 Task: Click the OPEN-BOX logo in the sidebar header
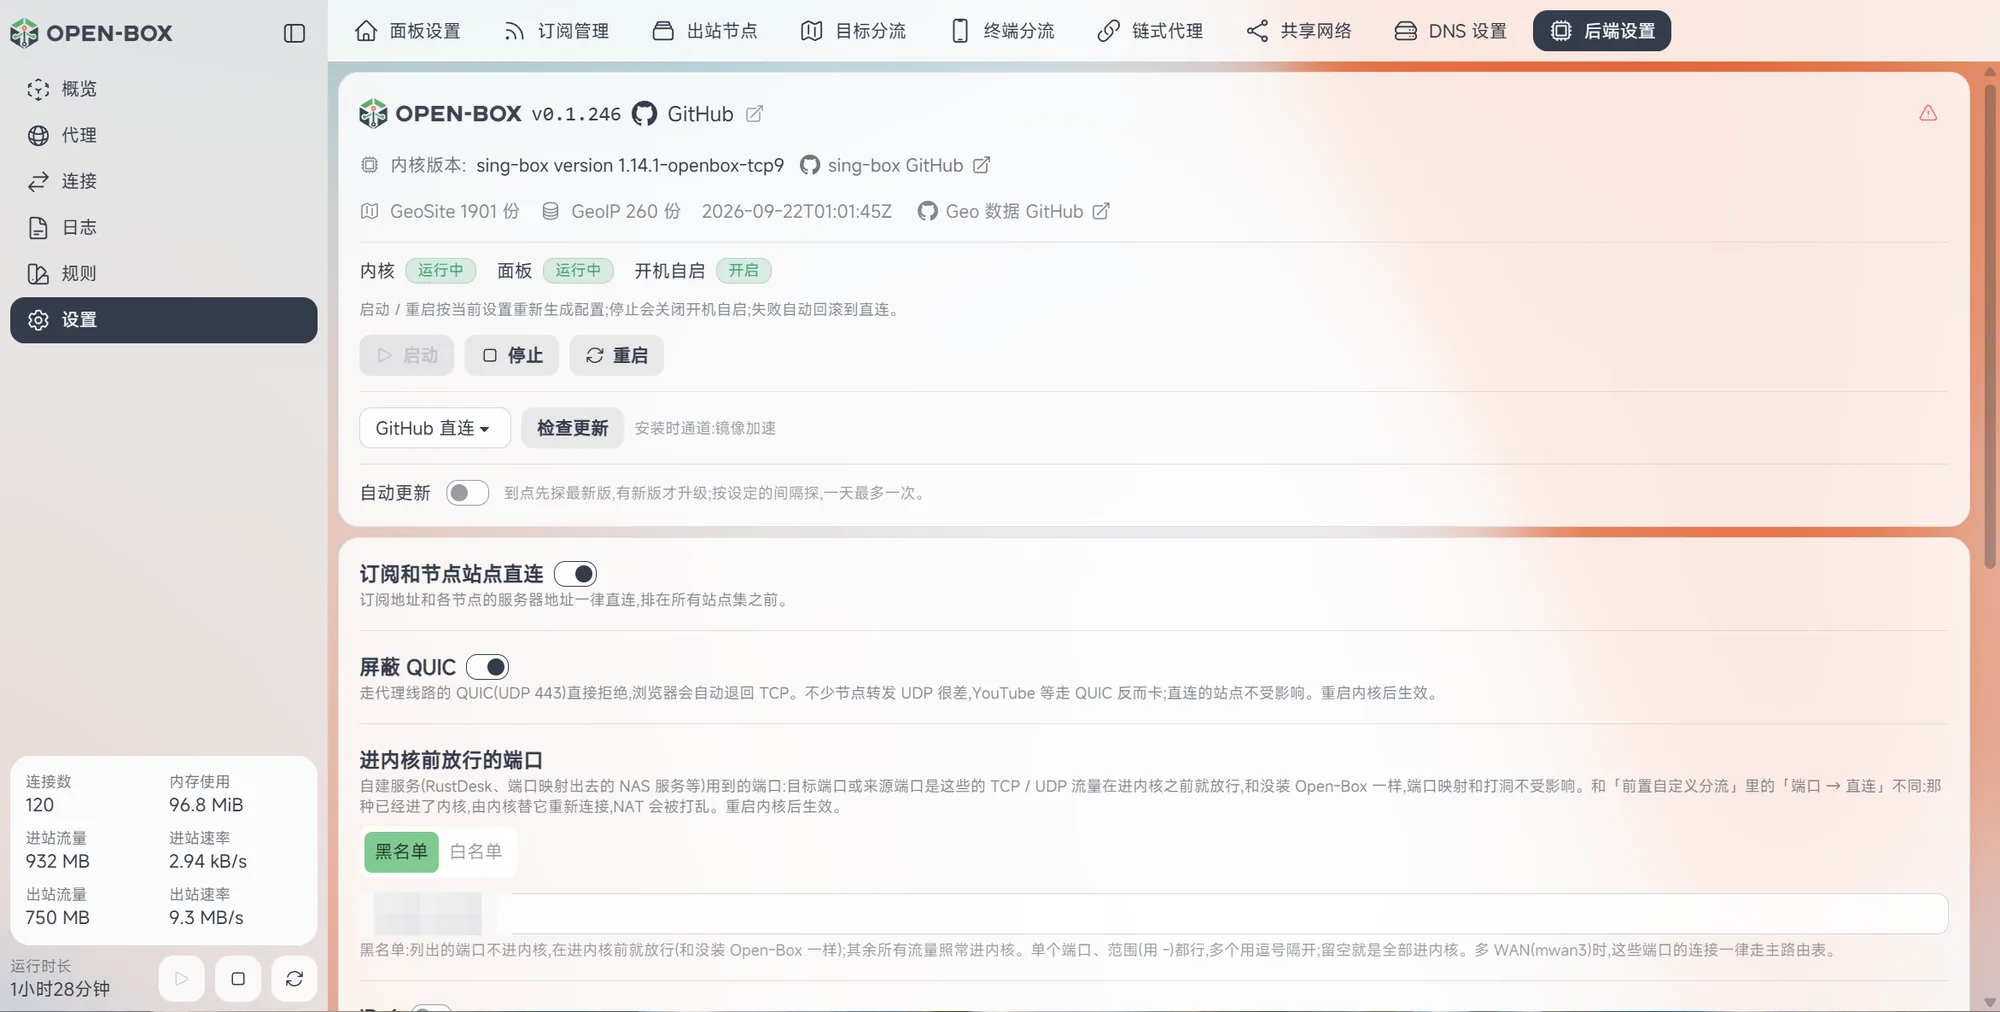pyautogui.click(x=91, y=33)
